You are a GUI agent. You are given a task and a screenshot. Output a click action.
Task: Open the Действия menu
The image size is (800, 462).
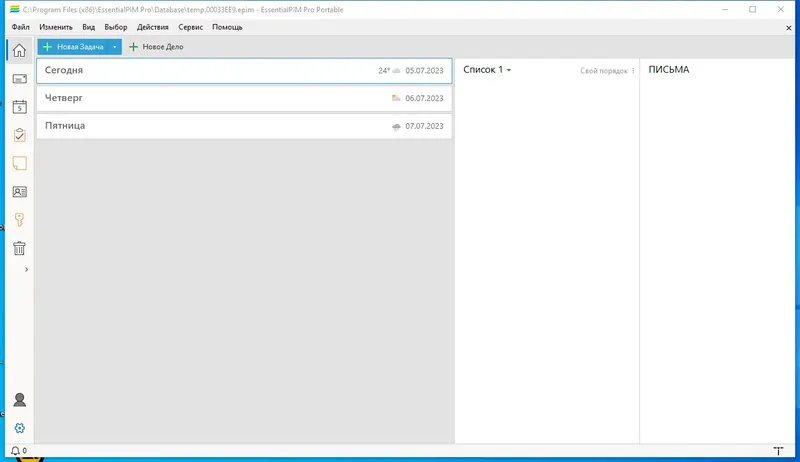[x=153, y=27]
